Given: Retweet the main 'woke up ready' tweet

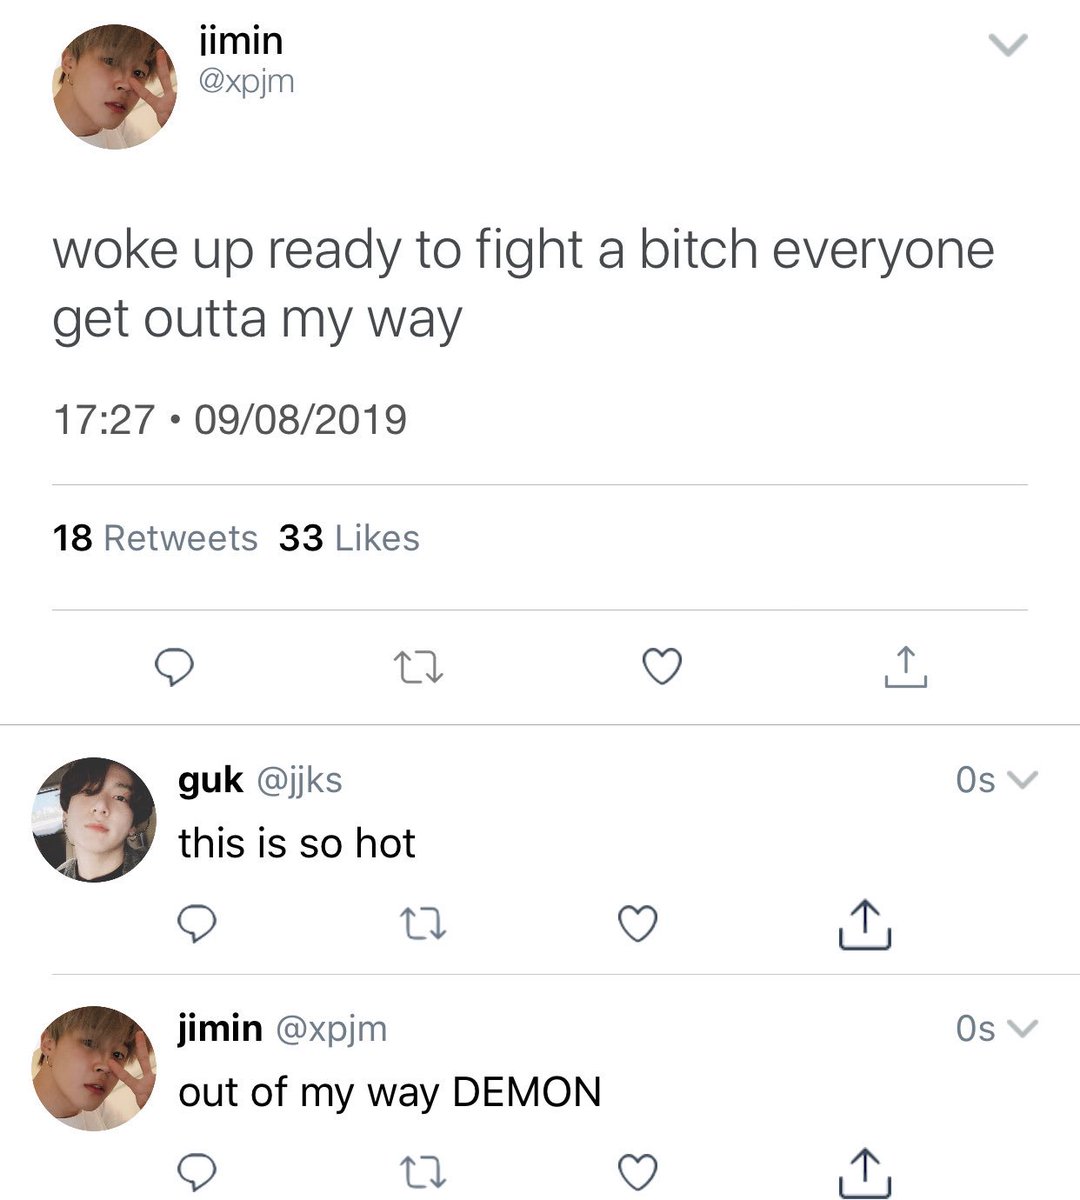Looking at the screenshot, I should [x=418, y=667].
